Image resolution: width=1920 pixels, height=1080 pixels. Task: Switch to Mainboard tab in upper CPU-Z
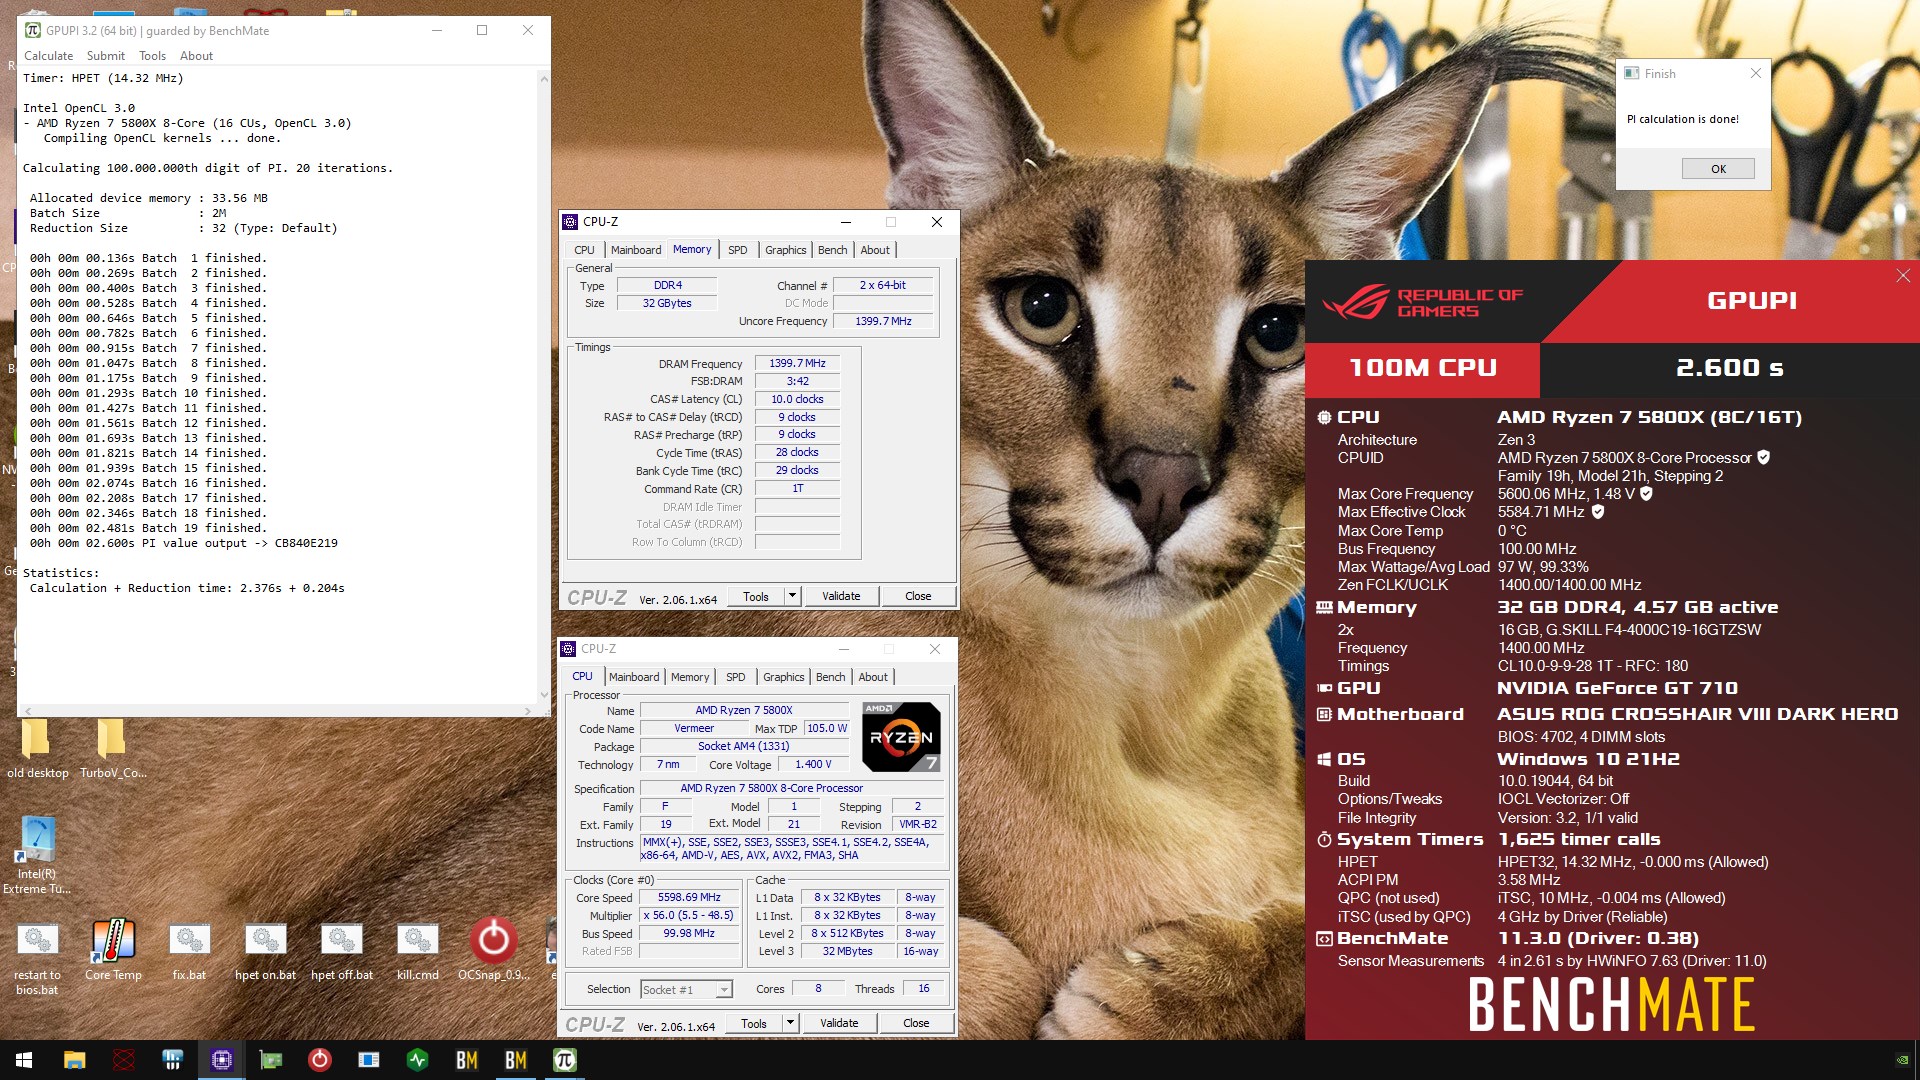pyautogui.click(x=635, y=250)
